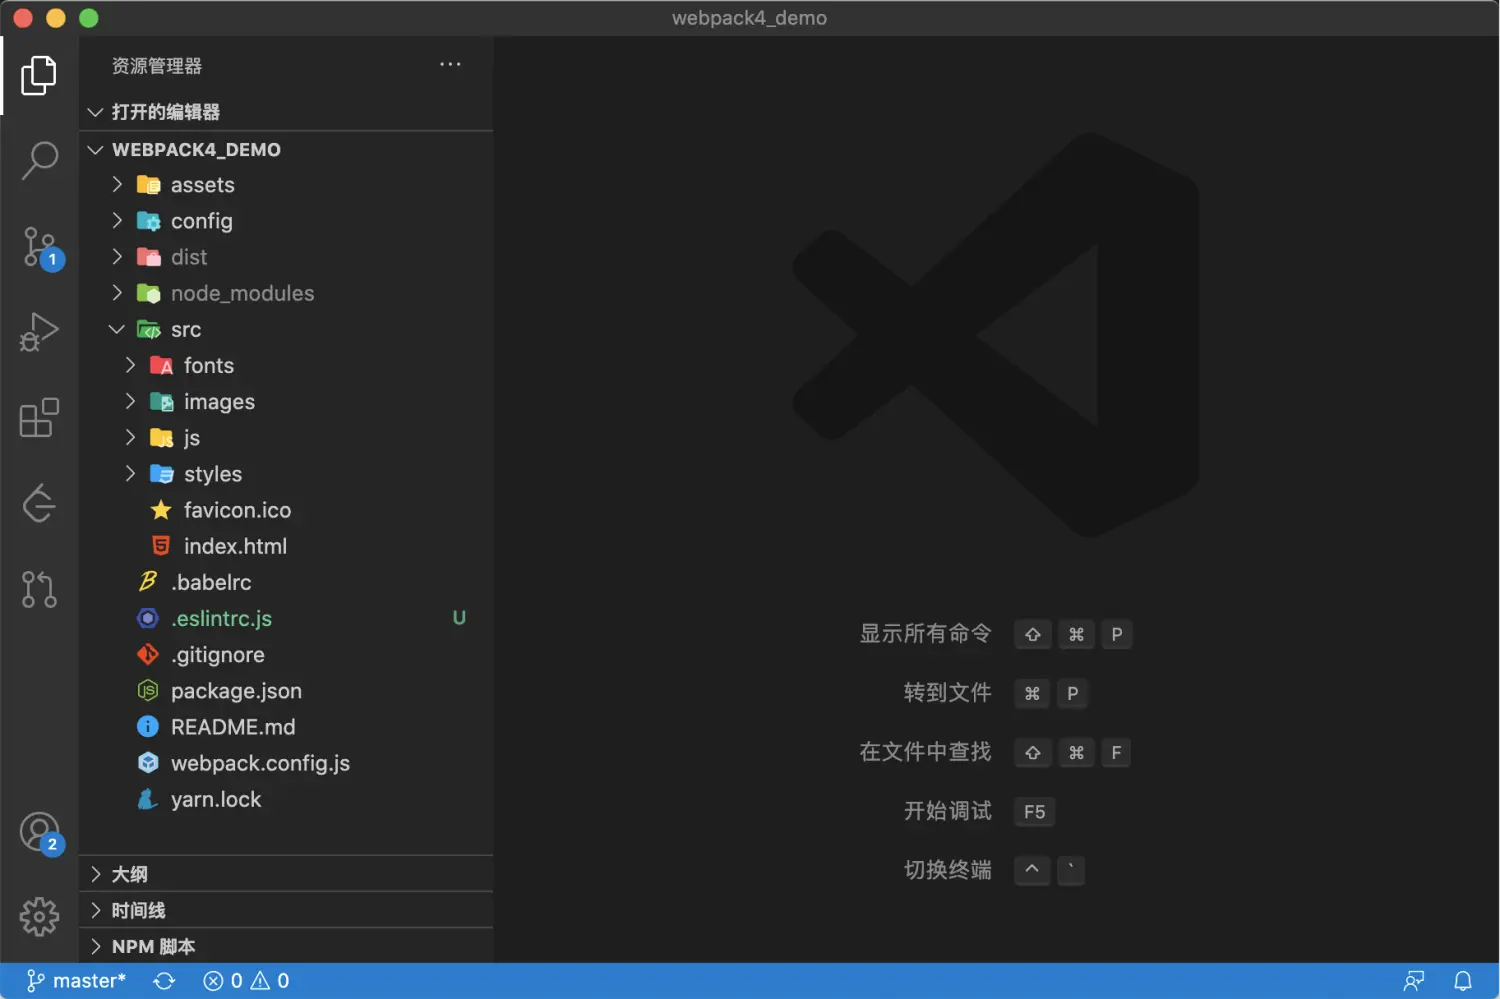Click the 在文件中查找 shortcut label
Screen dimensions: 1500x999
click(x=925, y=752)
